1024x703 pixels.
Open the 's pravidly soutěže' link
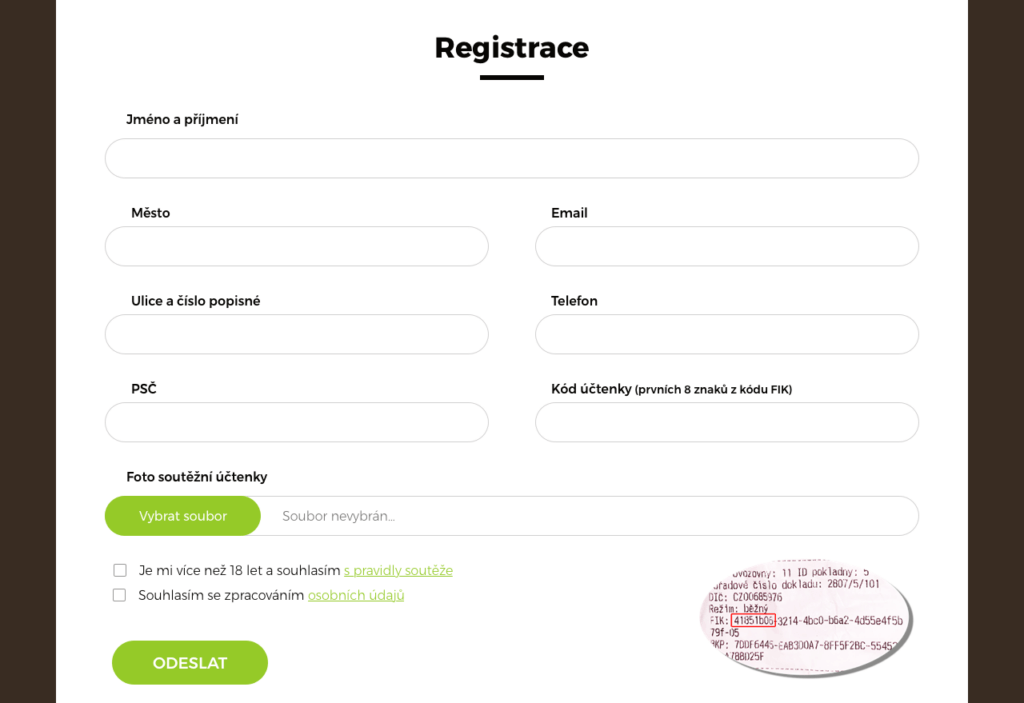point(398,570)
